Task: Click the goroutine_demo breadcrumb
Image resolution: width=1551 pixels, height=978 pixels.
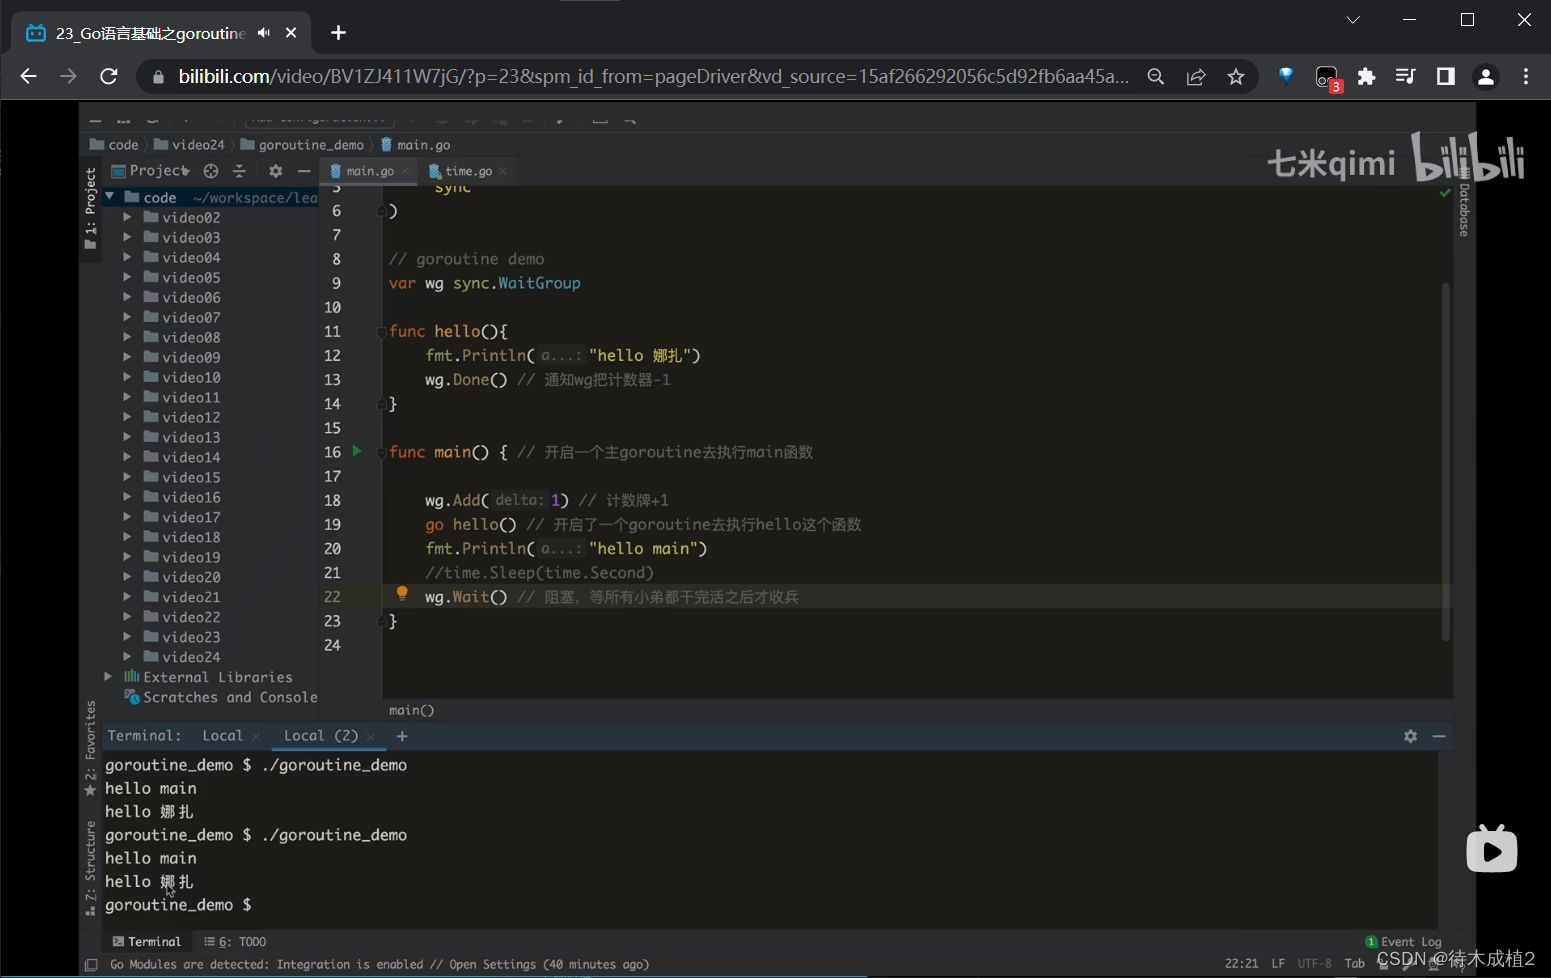Action: pos(302,145)
